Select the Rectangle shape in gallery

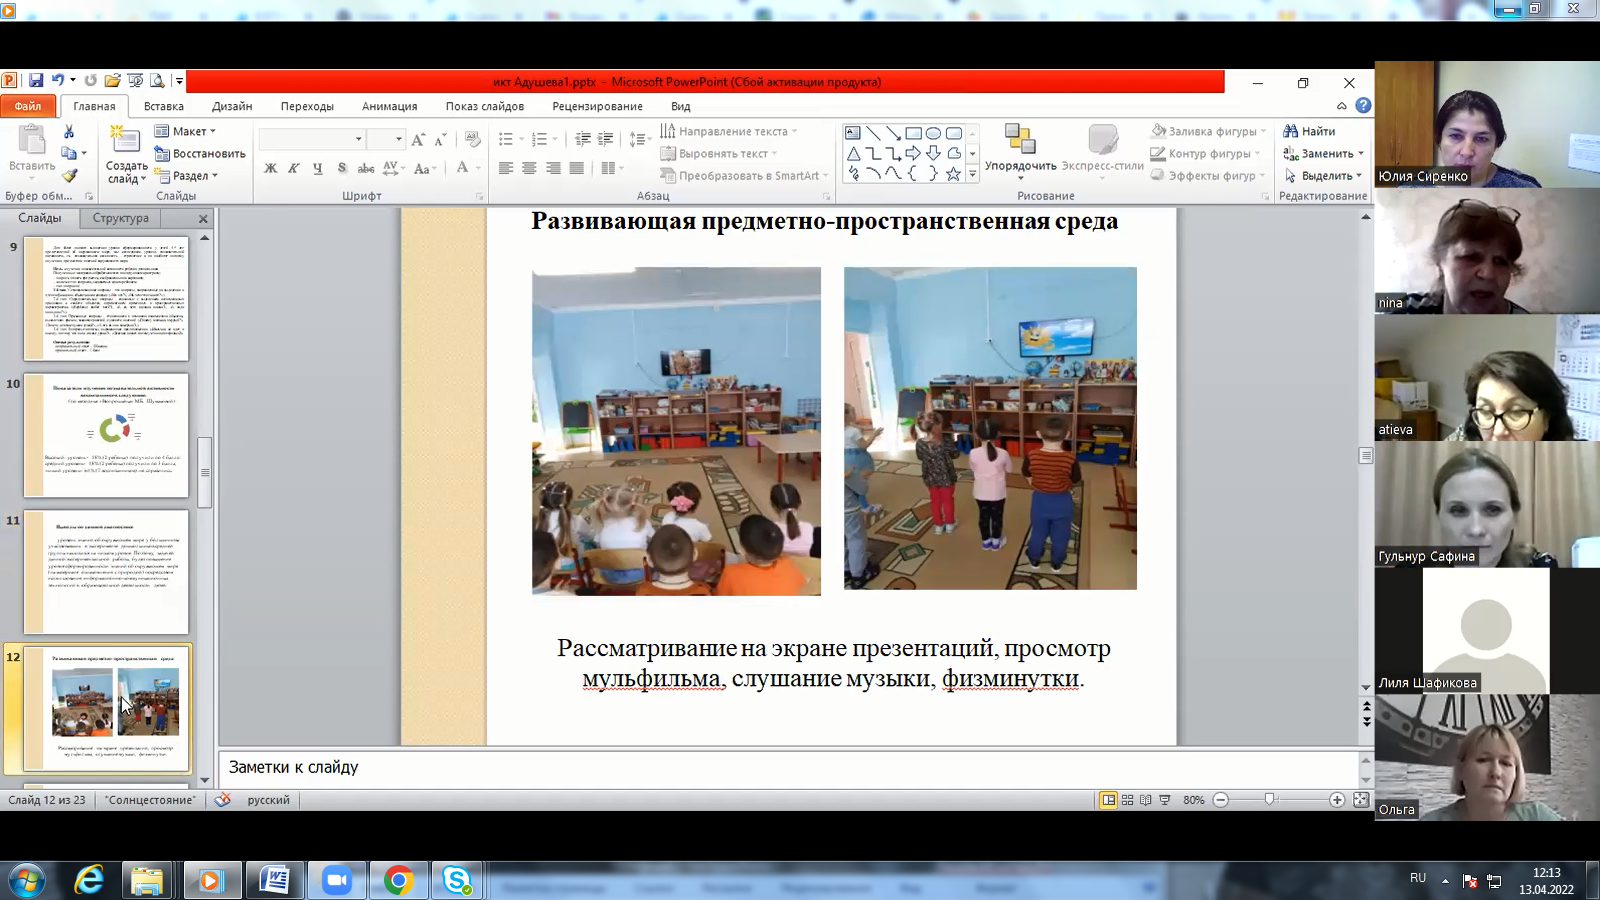tap(913, 132)
